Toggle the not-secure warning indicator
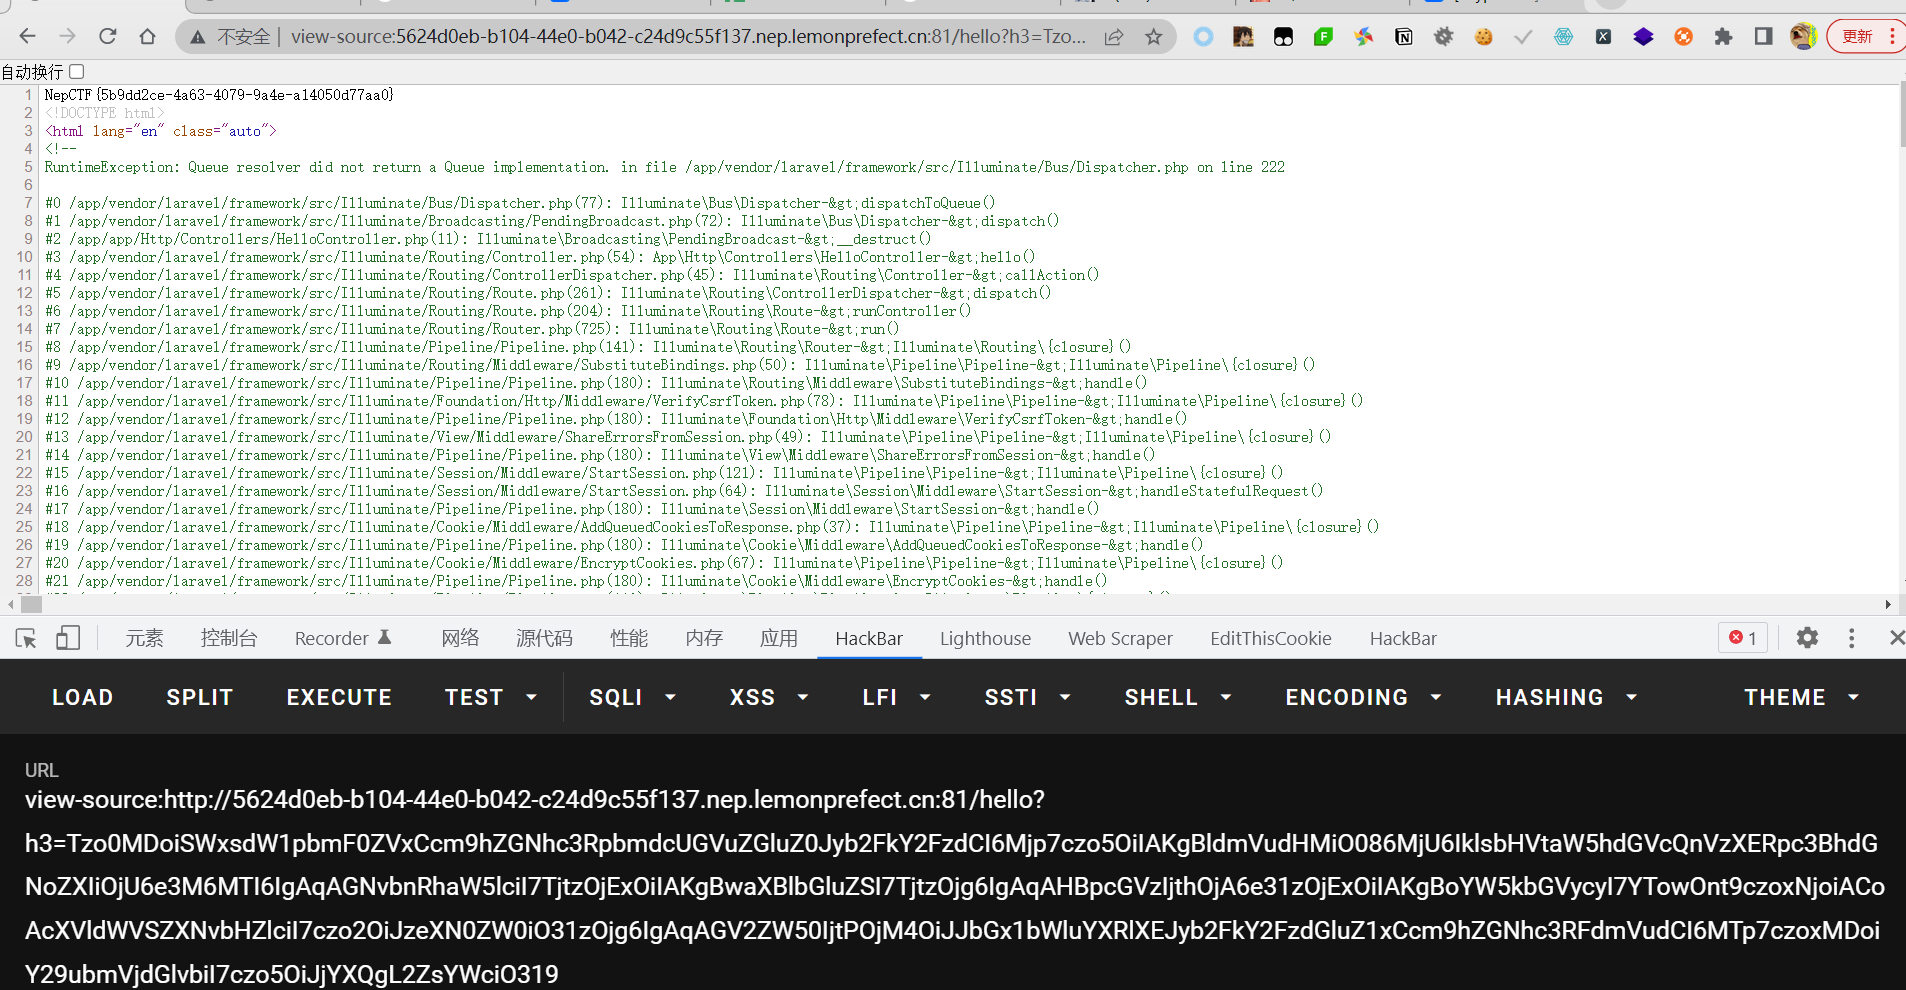1906x990 pixels. (231, 36)
